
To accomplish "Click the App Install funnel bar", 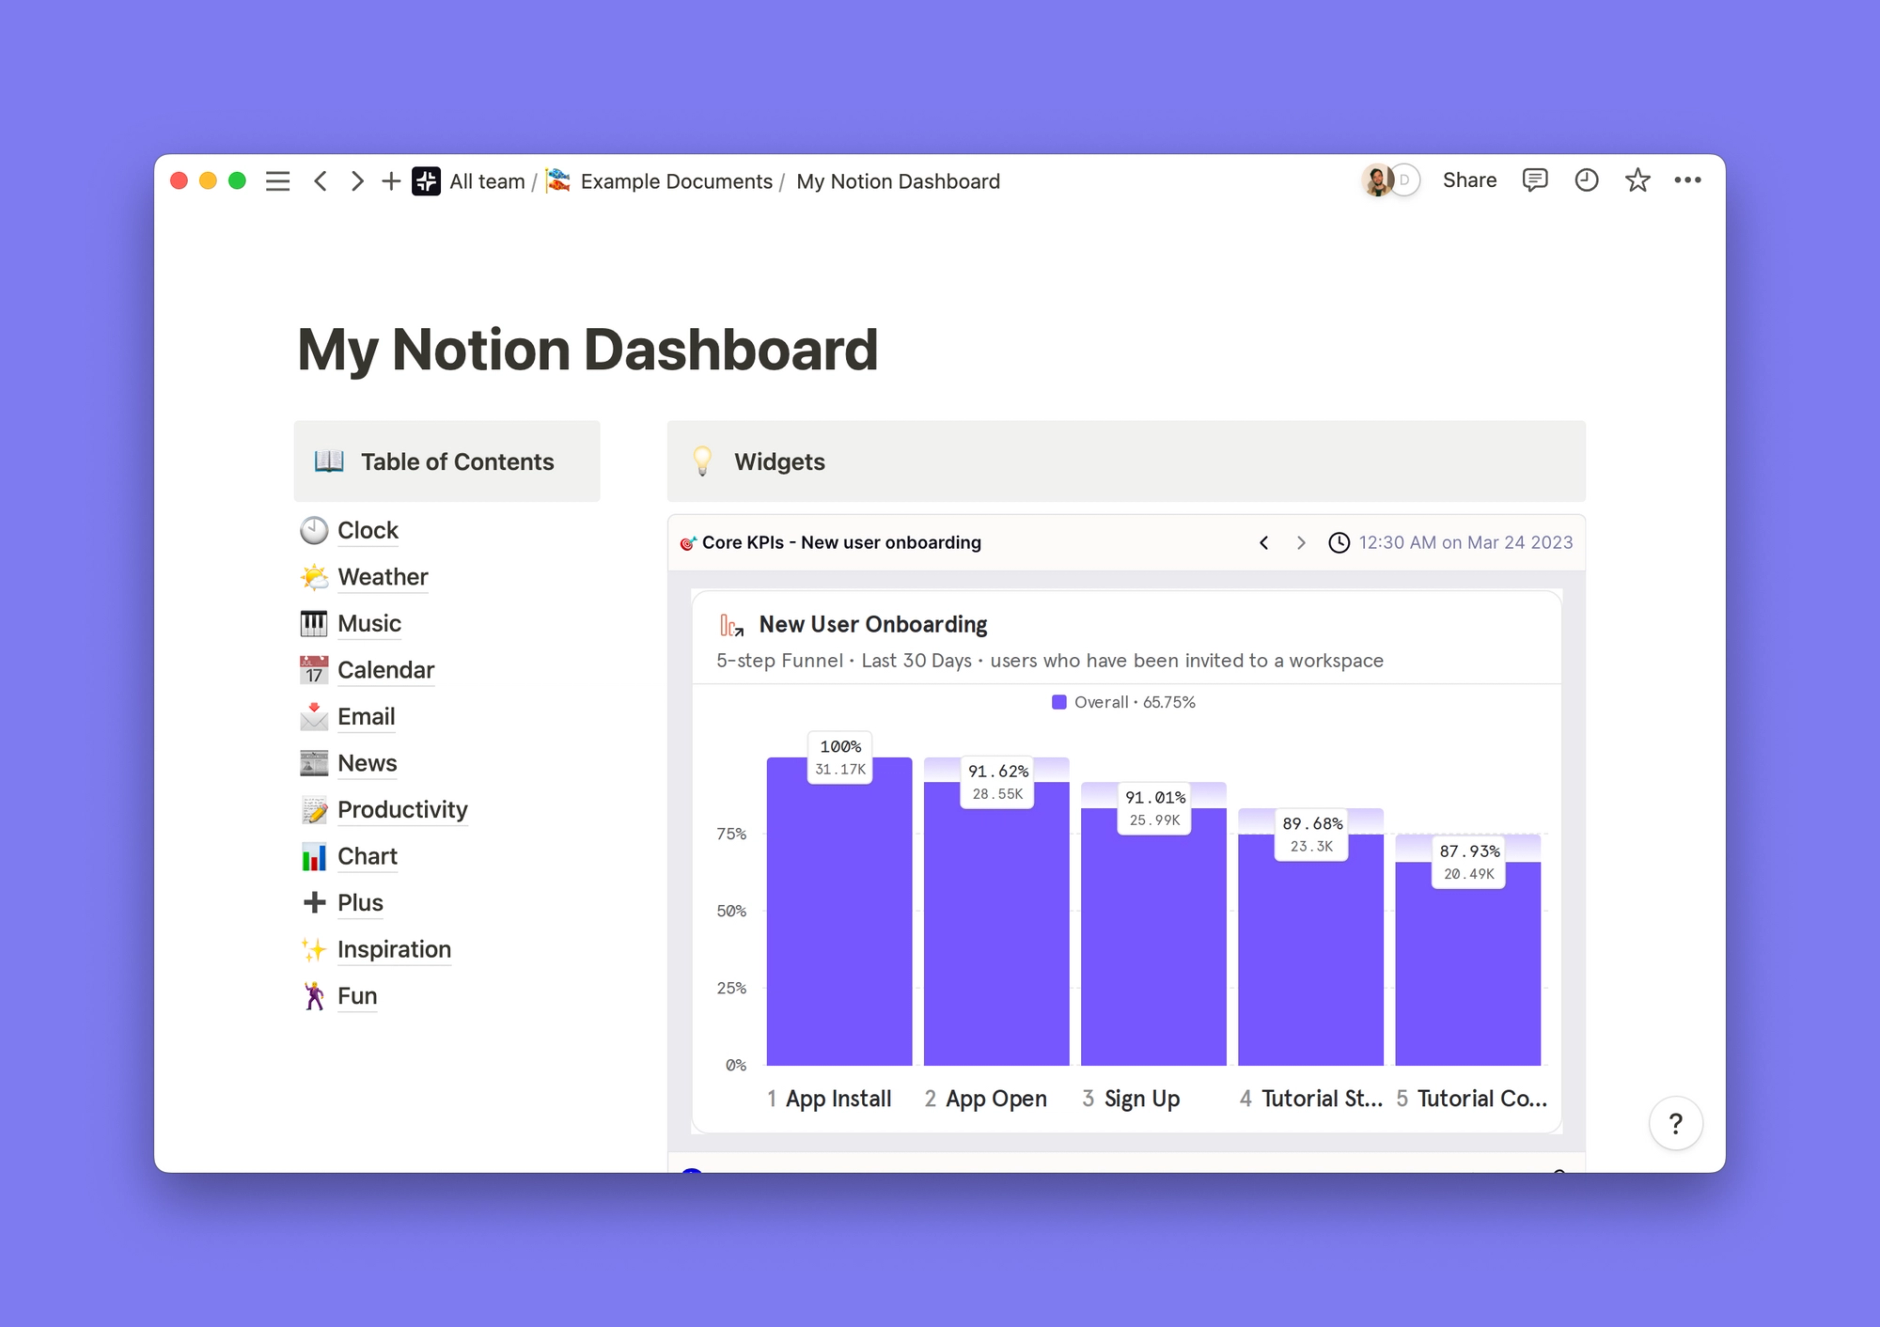I will pos(839,911).
